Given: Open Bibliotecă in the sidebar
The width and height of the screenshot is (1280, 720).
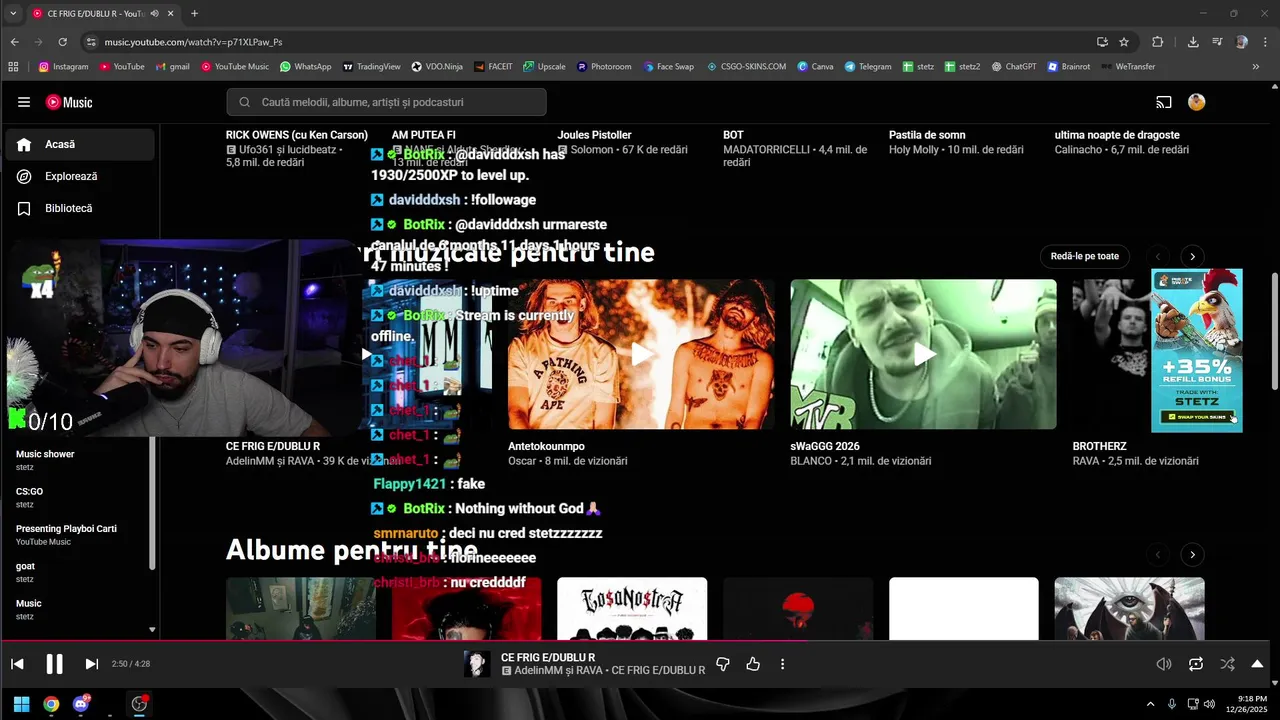Looking at the screenshot, I should pyautogui.click(x=80, y=208).
